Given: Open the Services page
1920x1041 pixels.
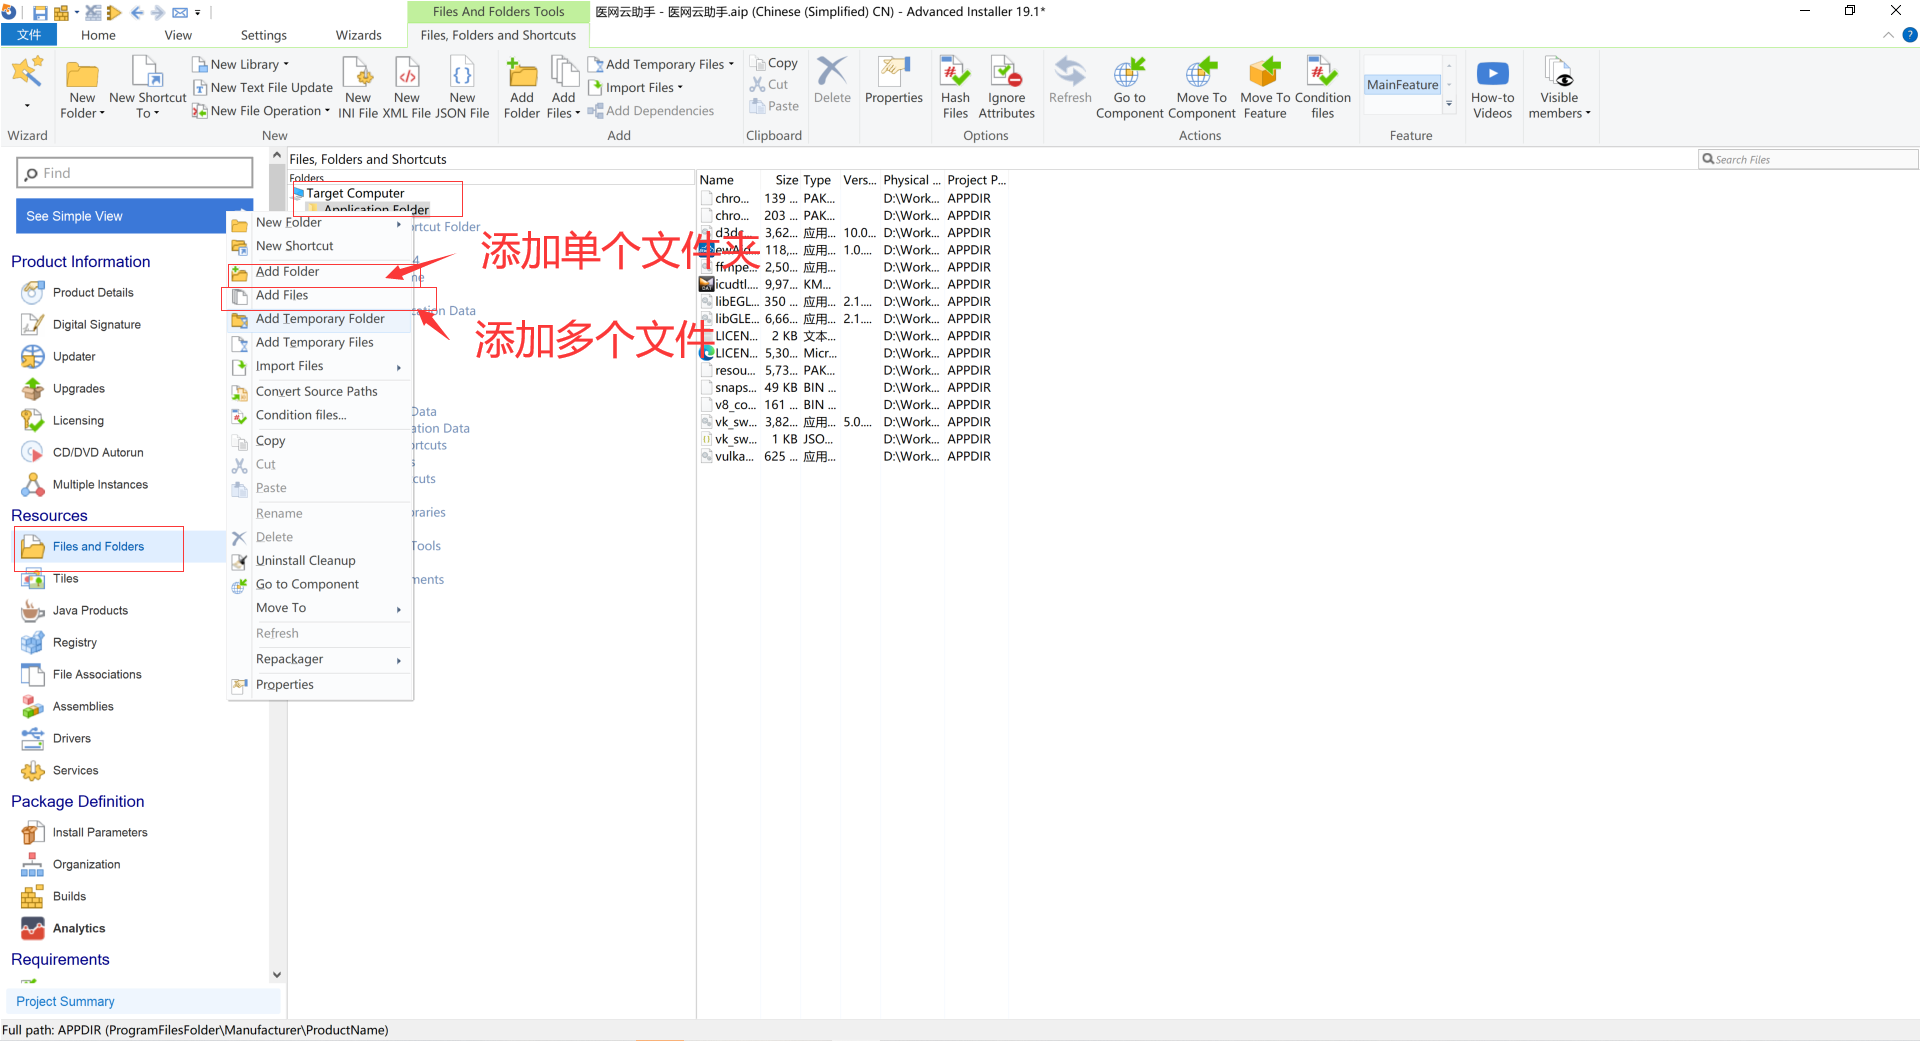Looking at the screenshot, I should click(75, 771).
